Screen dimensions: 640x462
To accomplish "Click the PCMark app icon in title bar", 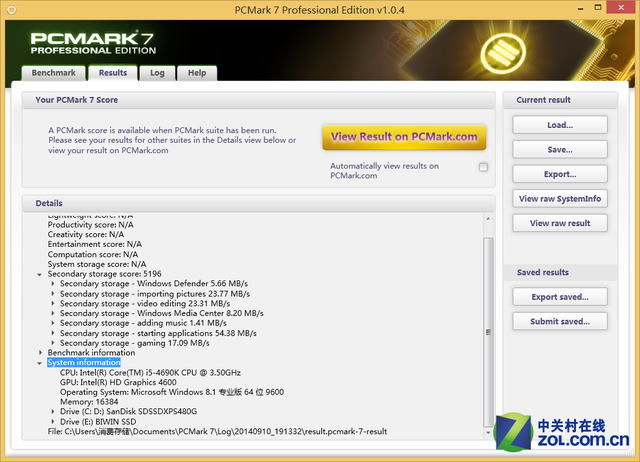I will pyautogui.click(x=13, y=9).
